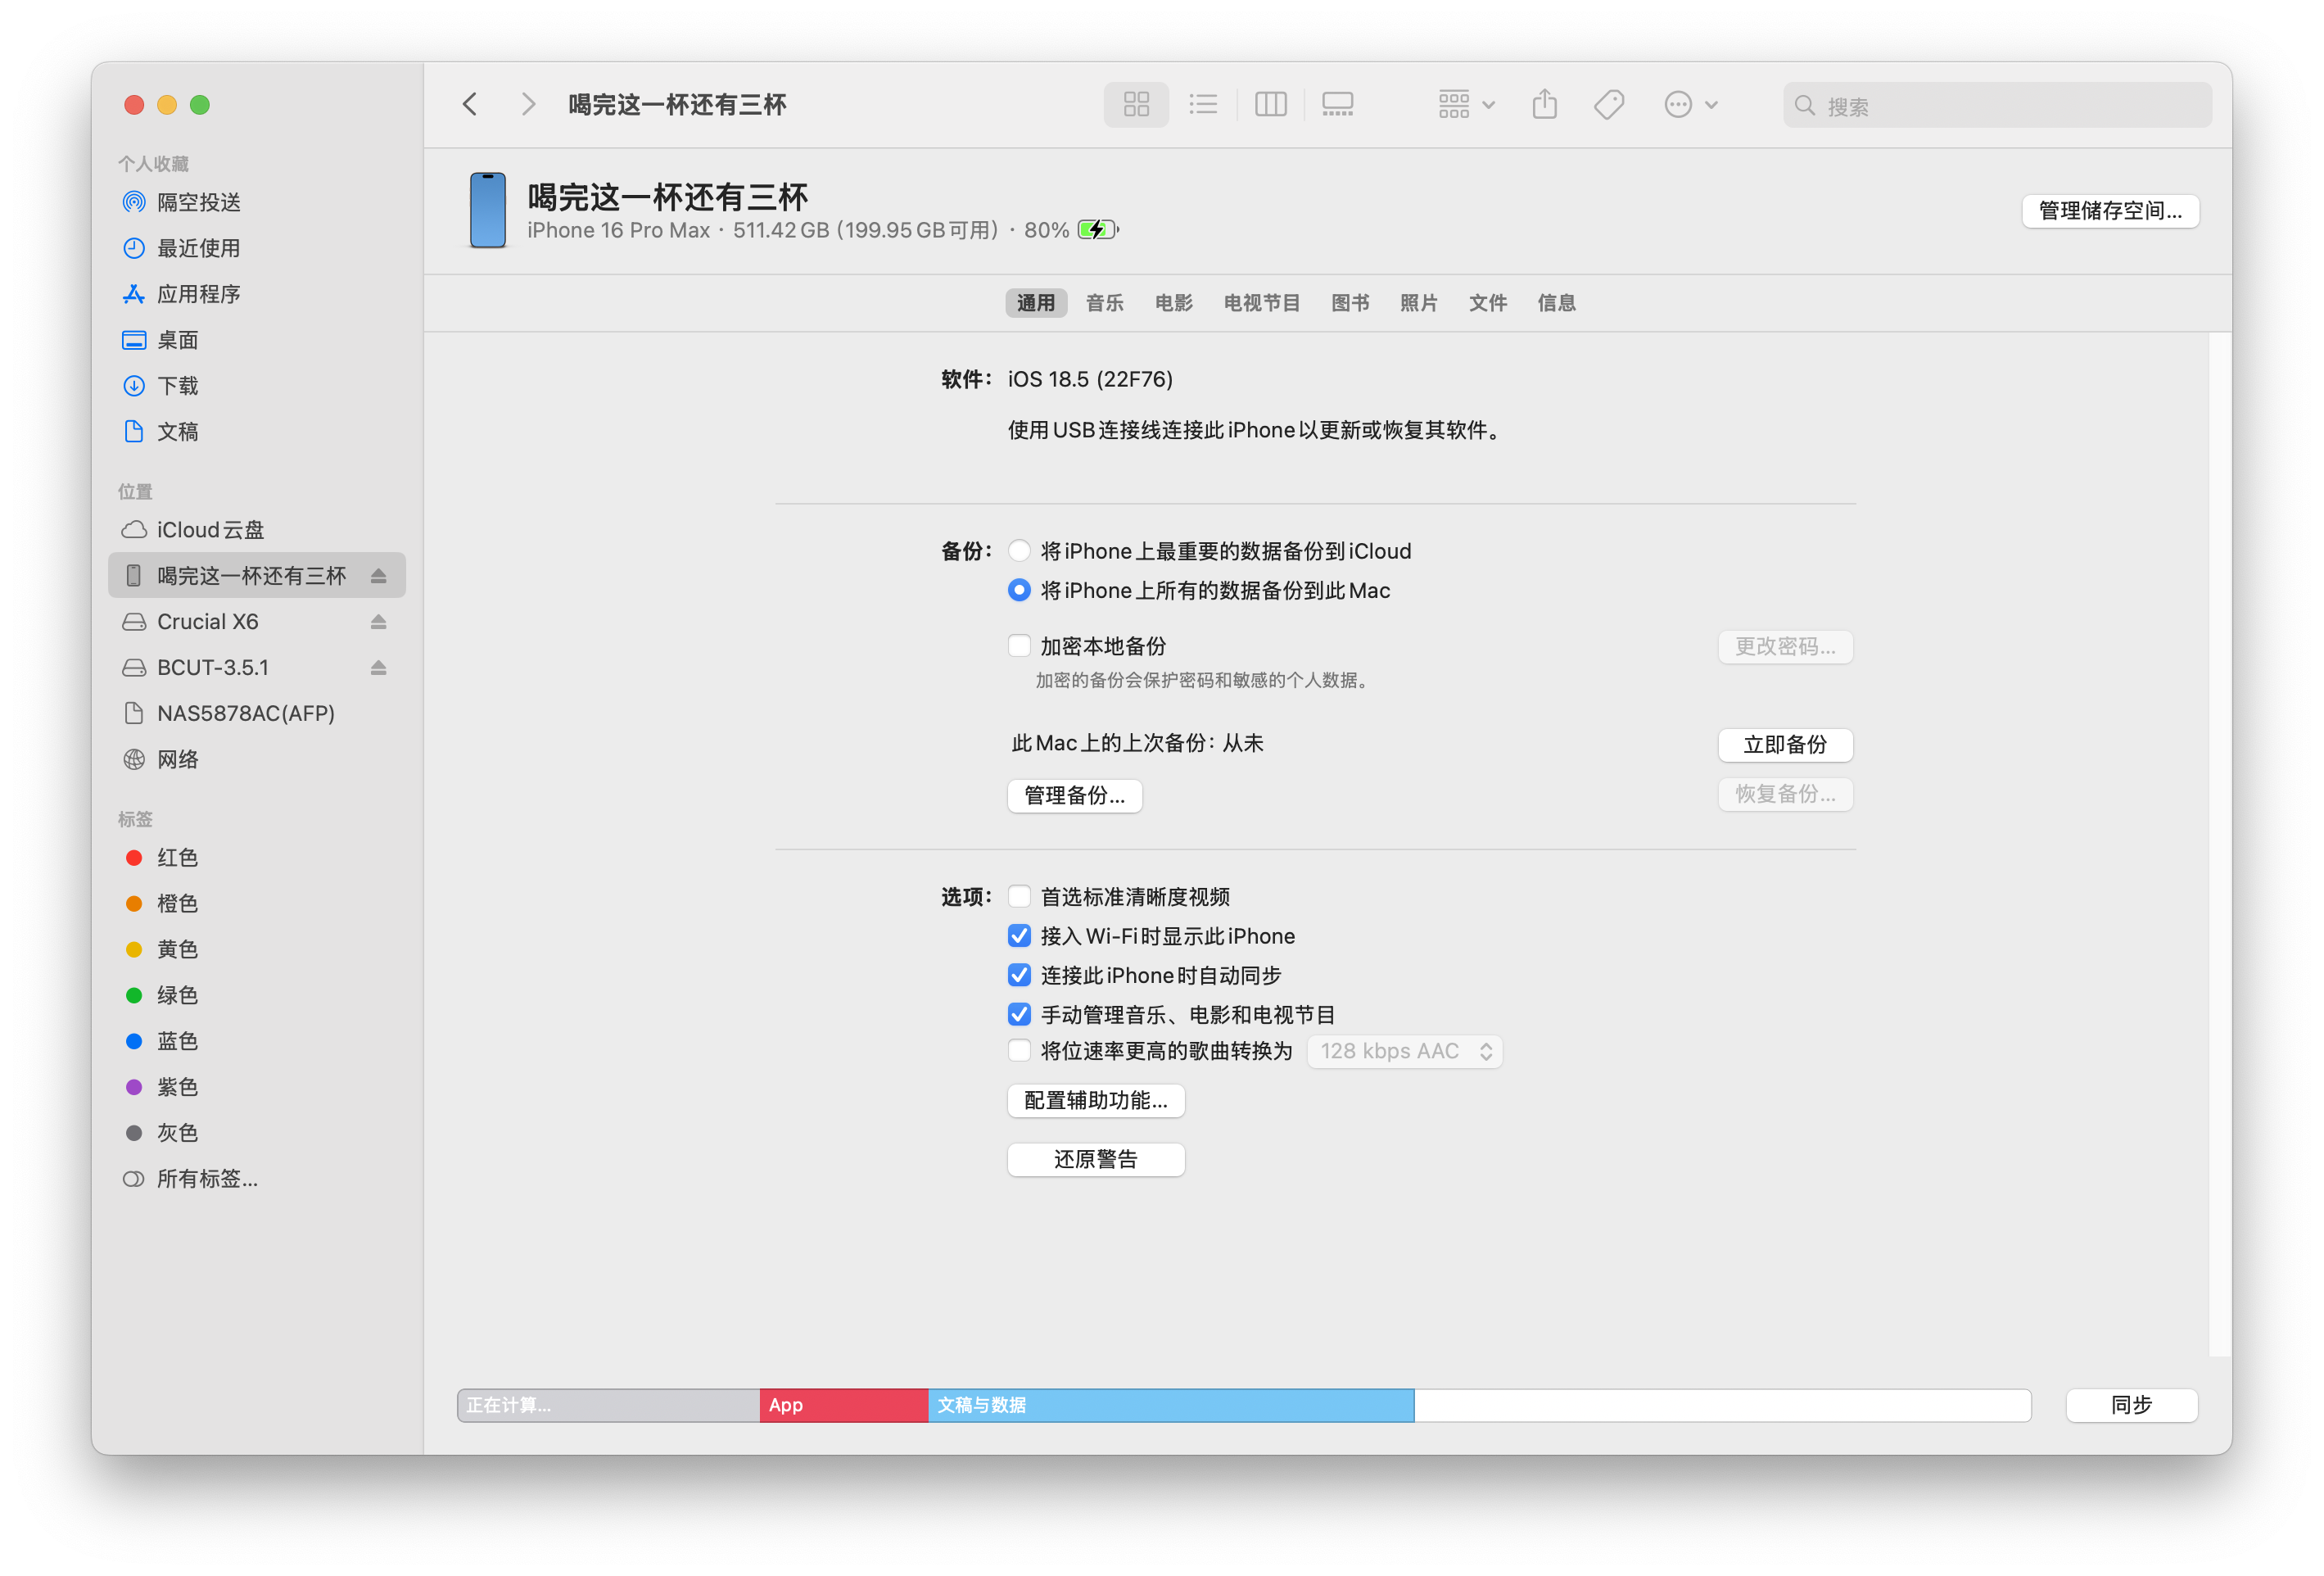Image resolution: width=2324 pixels, height=1576 pixels.
Task: Switch to list view in the toolbar
Action: pyautogui.click(x=1203, y=104)
